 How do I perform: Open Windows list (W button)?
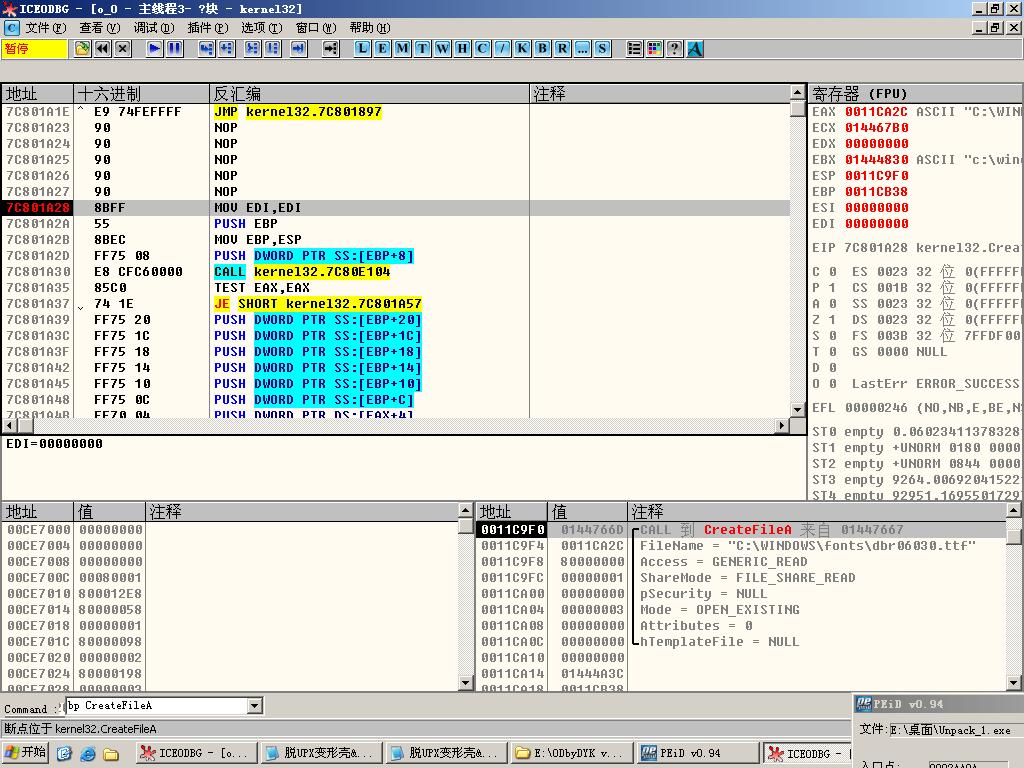point(442,48)
